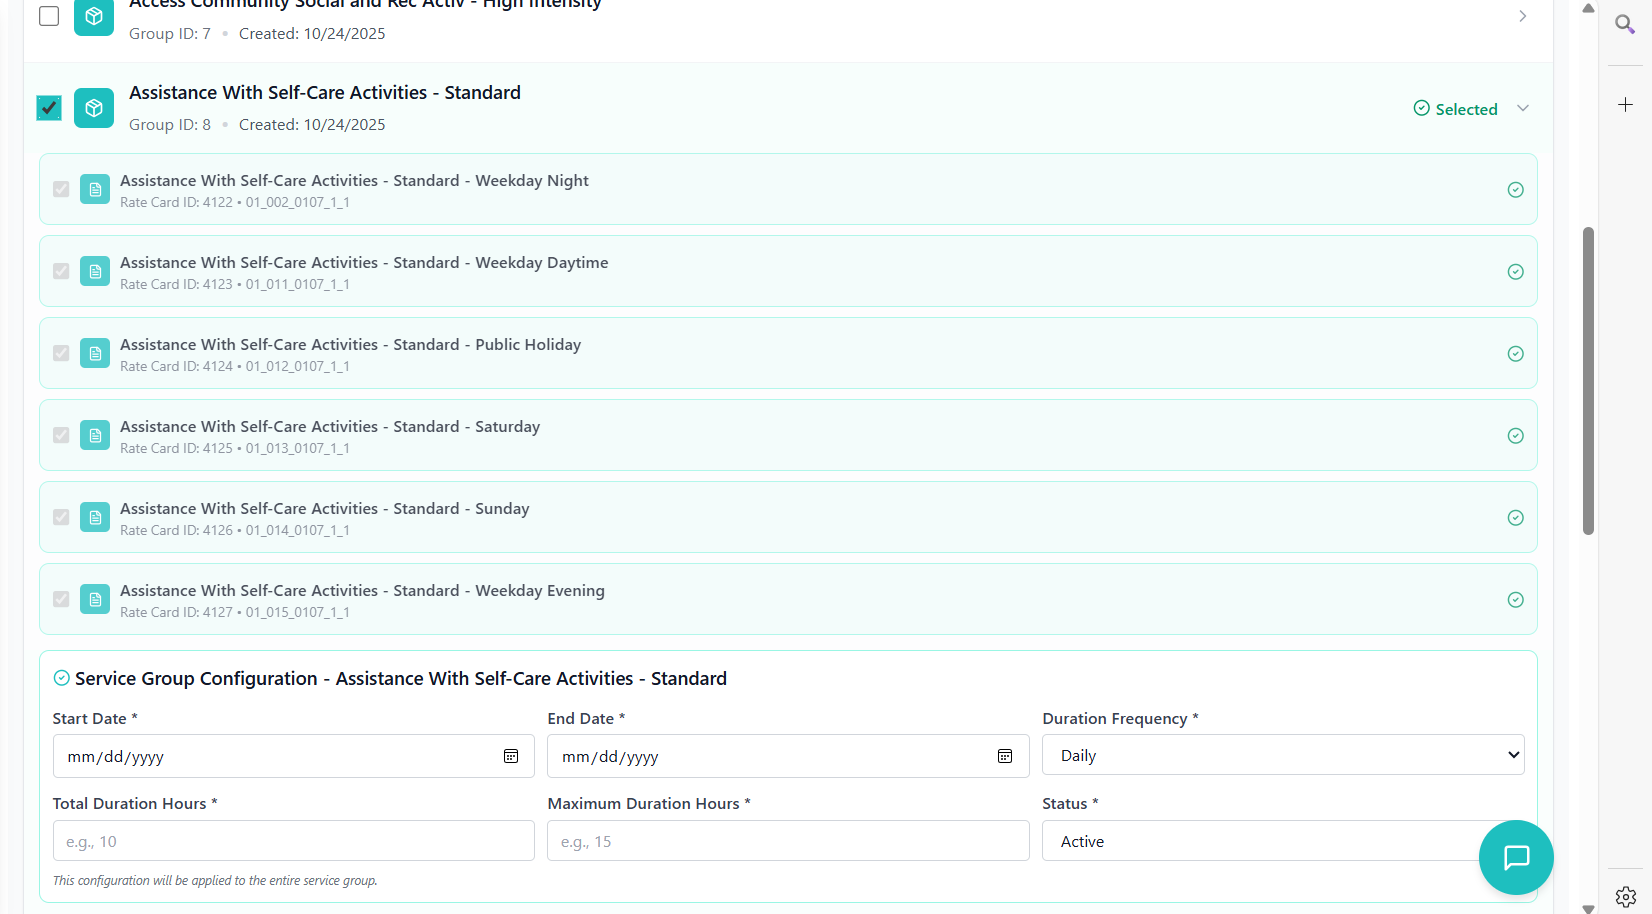Open the Duration Frequency dropdown
The image size is (1652, 914).
coord(1283,755)
